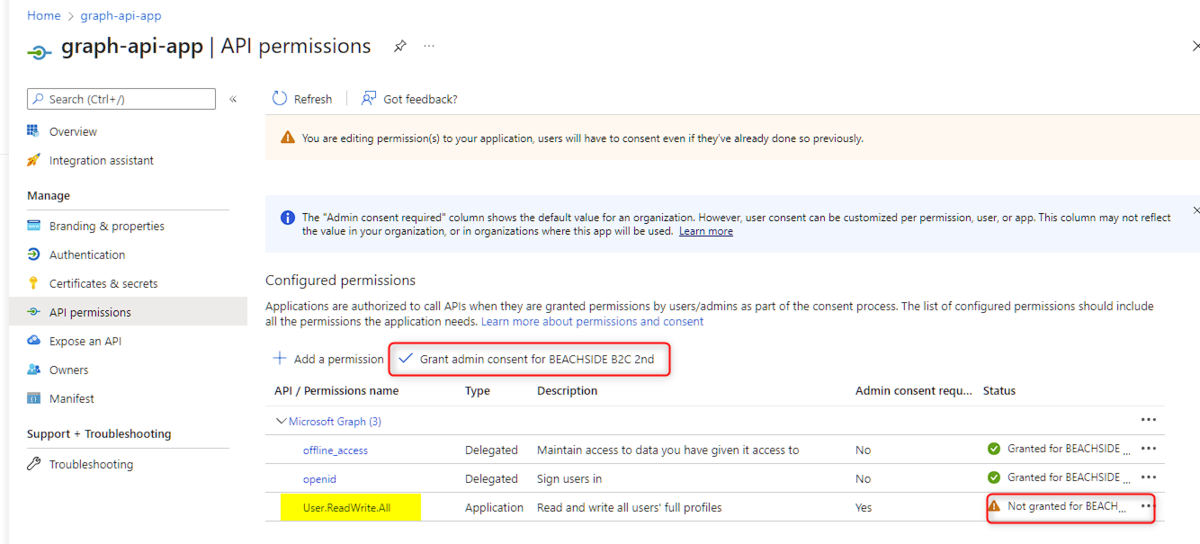Open the Authentication page
1200x544 pixels.
pyautogui.click(x=87, y=255)
